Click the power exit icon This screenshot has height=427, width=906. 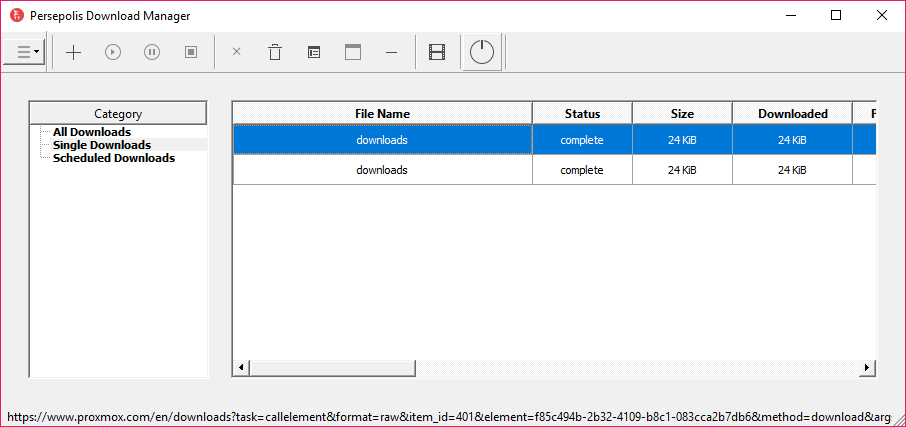pyautogui.click(x=482, y=53)
